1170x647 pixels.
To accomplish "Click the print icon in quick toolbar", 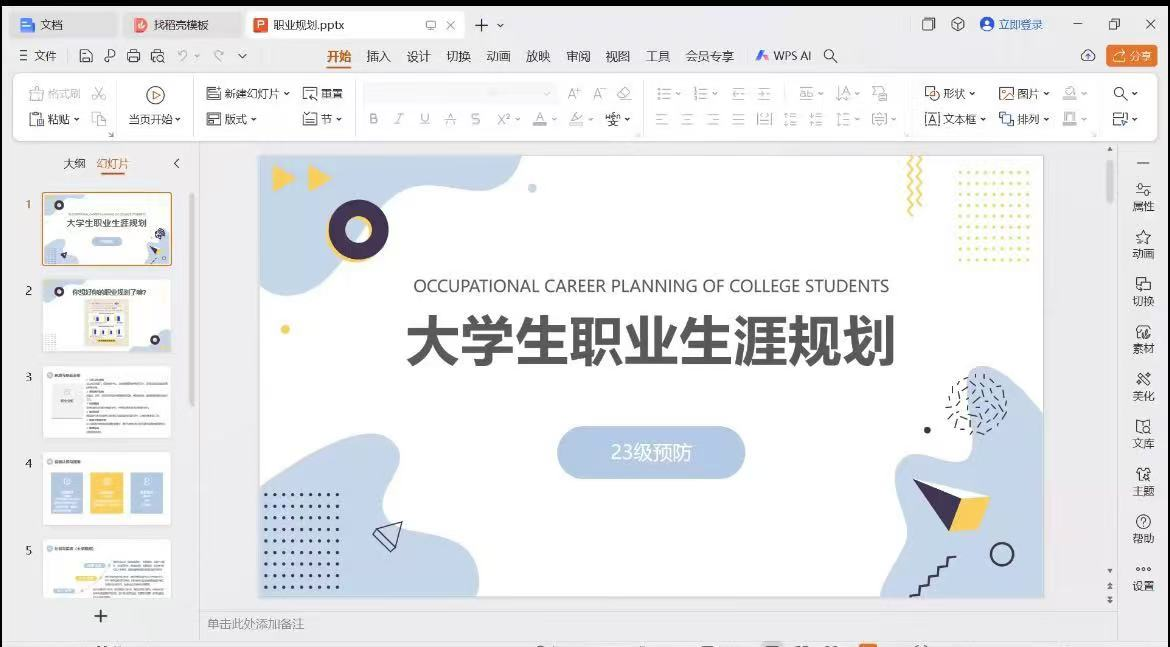I will tap(133, 56).
